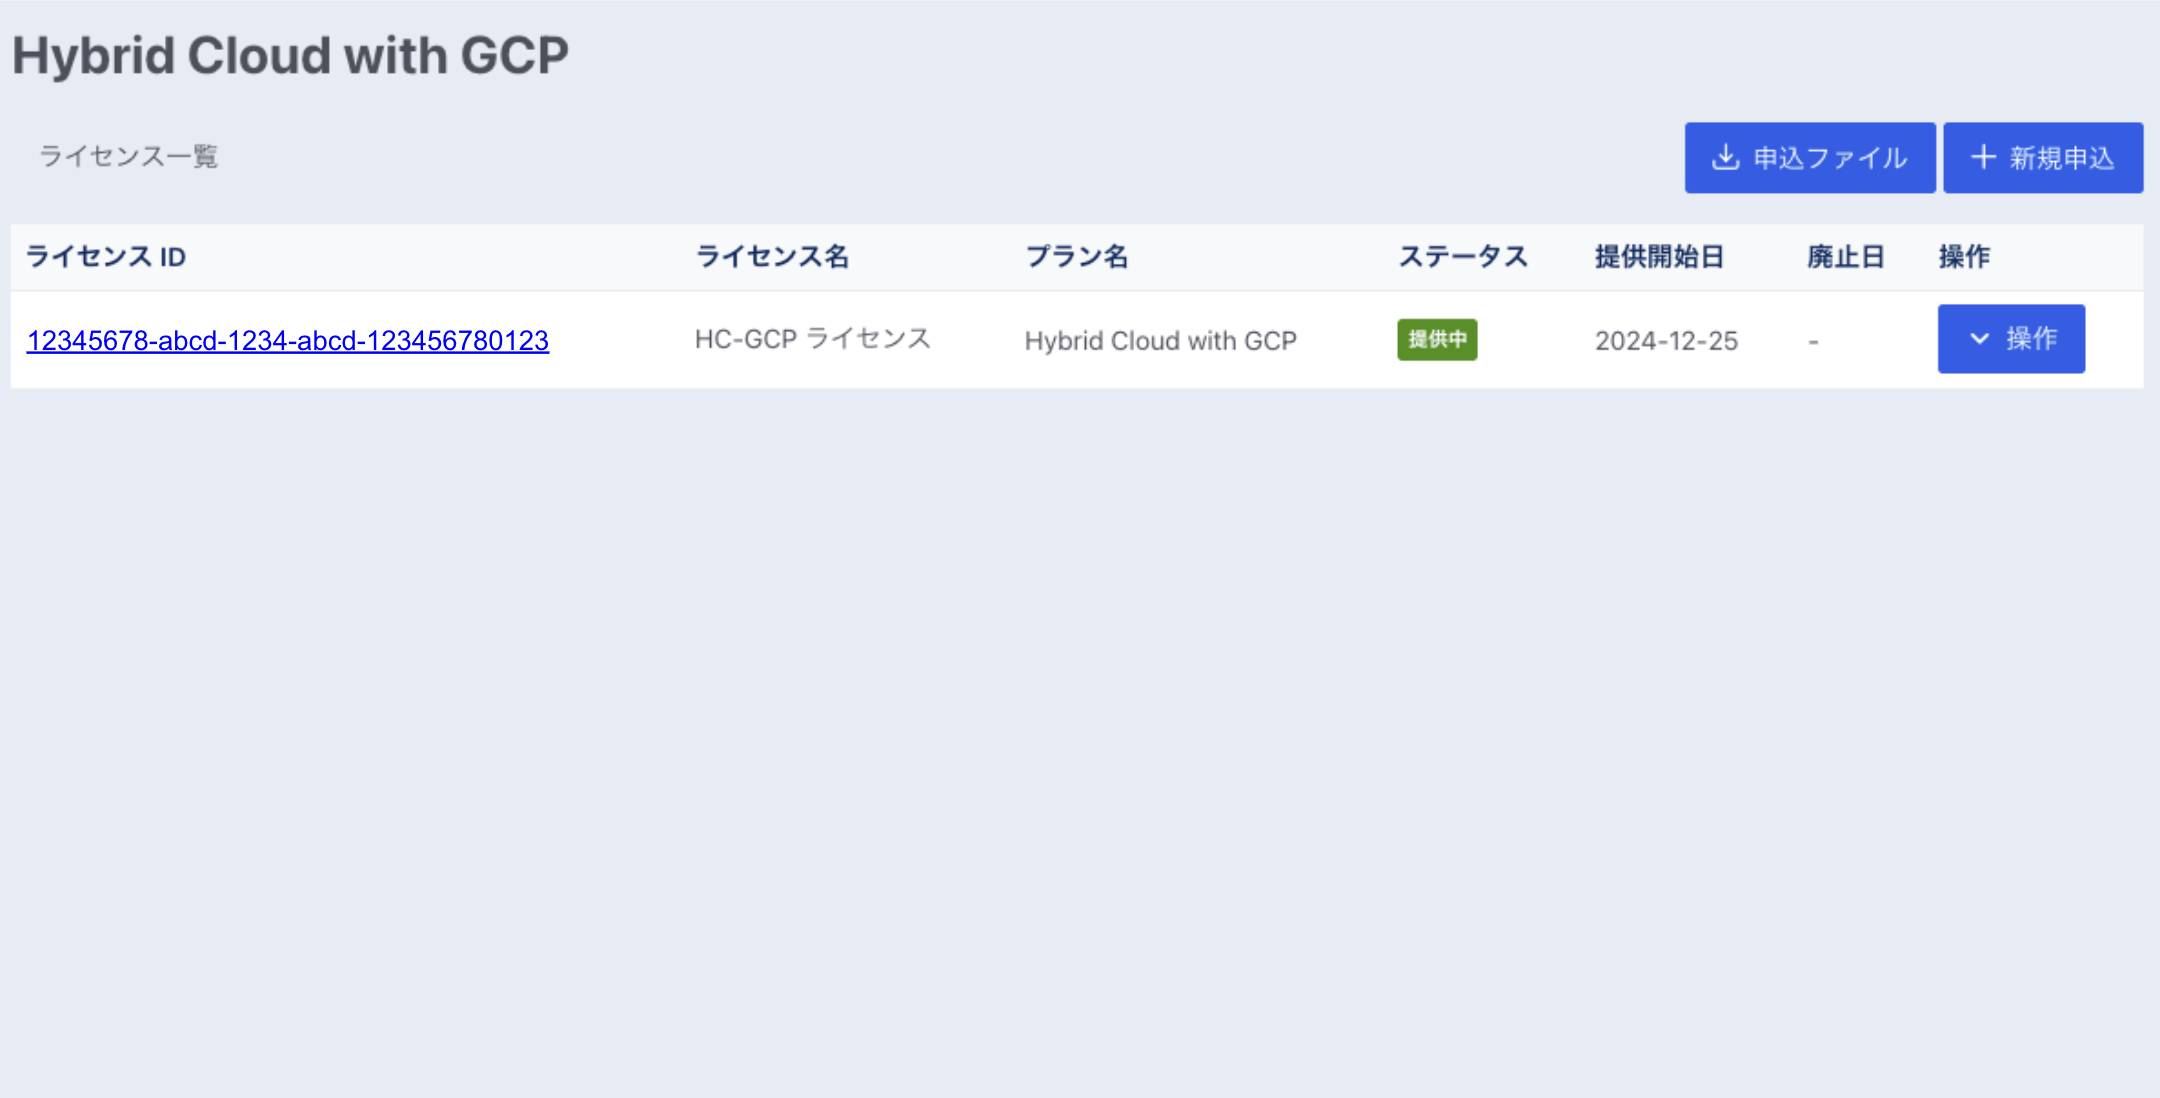The height and width of the screenshot is (1098, 2160).
Task: Click the green 提供中 status badge
Action: tap(1437, 340)
